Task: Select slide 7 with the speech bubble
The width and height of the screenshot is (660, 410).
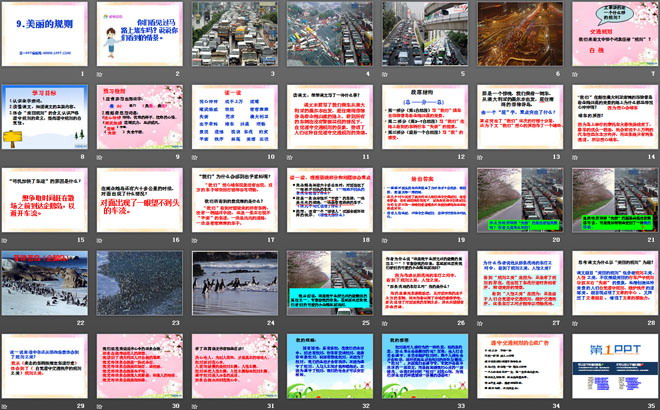Action: point(615,34)
